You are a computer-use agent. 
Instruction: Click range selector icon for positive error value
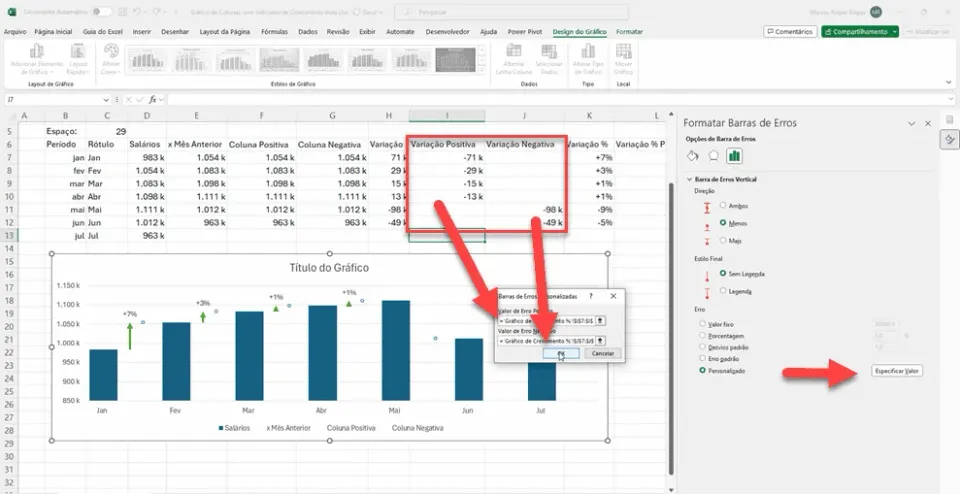tap(601, 320)
